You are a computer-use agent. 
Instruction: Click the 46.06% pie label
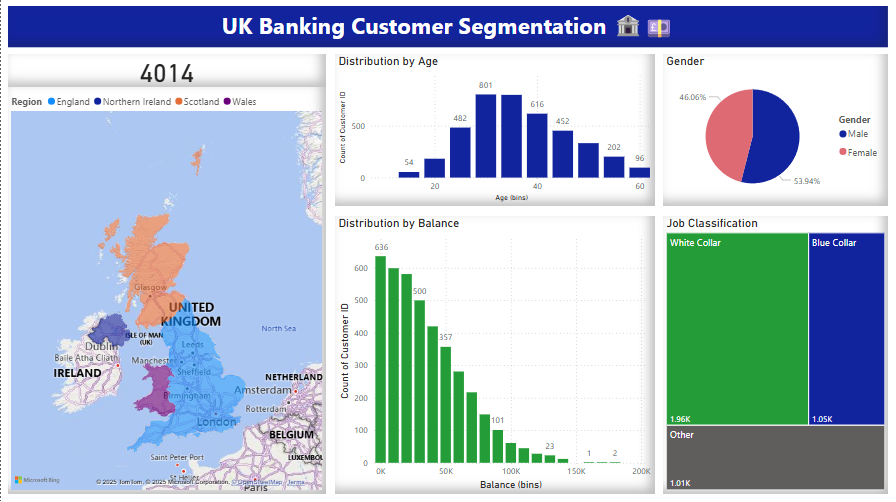[693, 97]
